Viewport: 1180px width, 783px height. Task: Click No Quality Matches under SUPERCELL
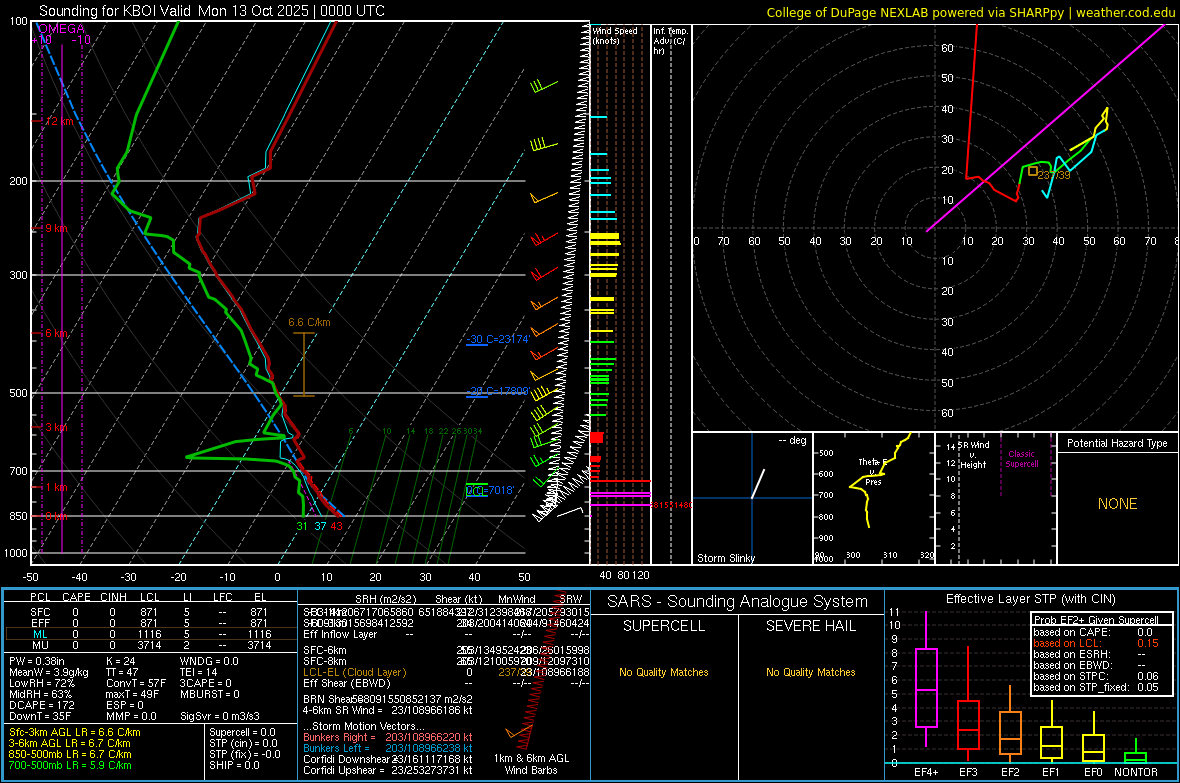664,672
